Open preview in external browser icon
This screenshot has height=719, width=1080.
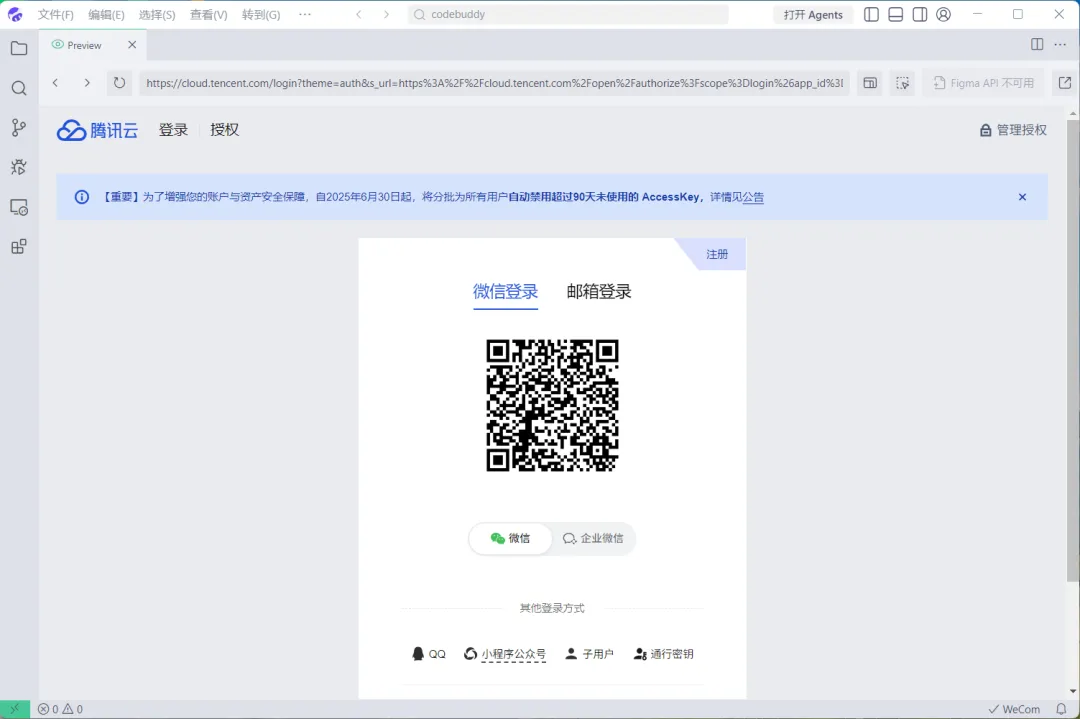[x=1065, y=83]
